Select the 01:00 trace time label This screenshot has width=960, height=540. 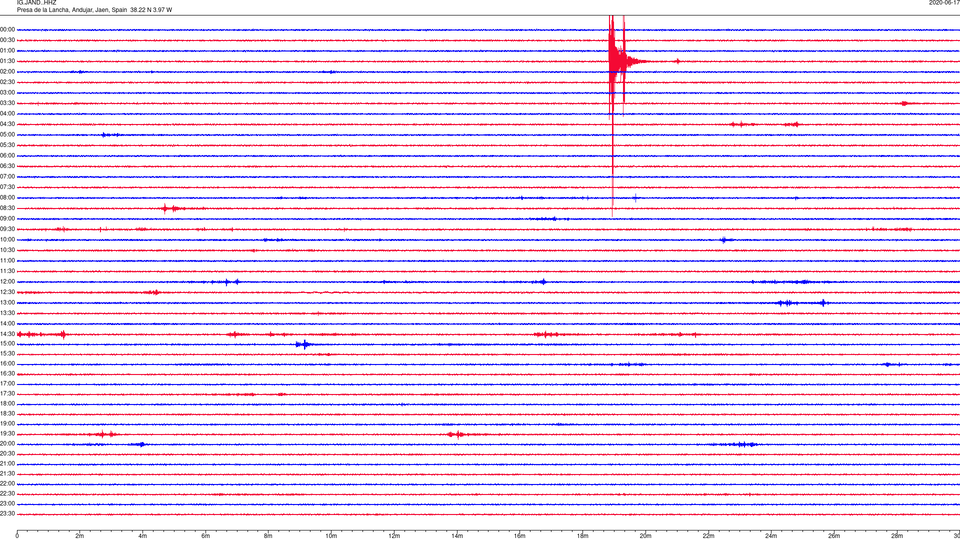click(7, 50)
